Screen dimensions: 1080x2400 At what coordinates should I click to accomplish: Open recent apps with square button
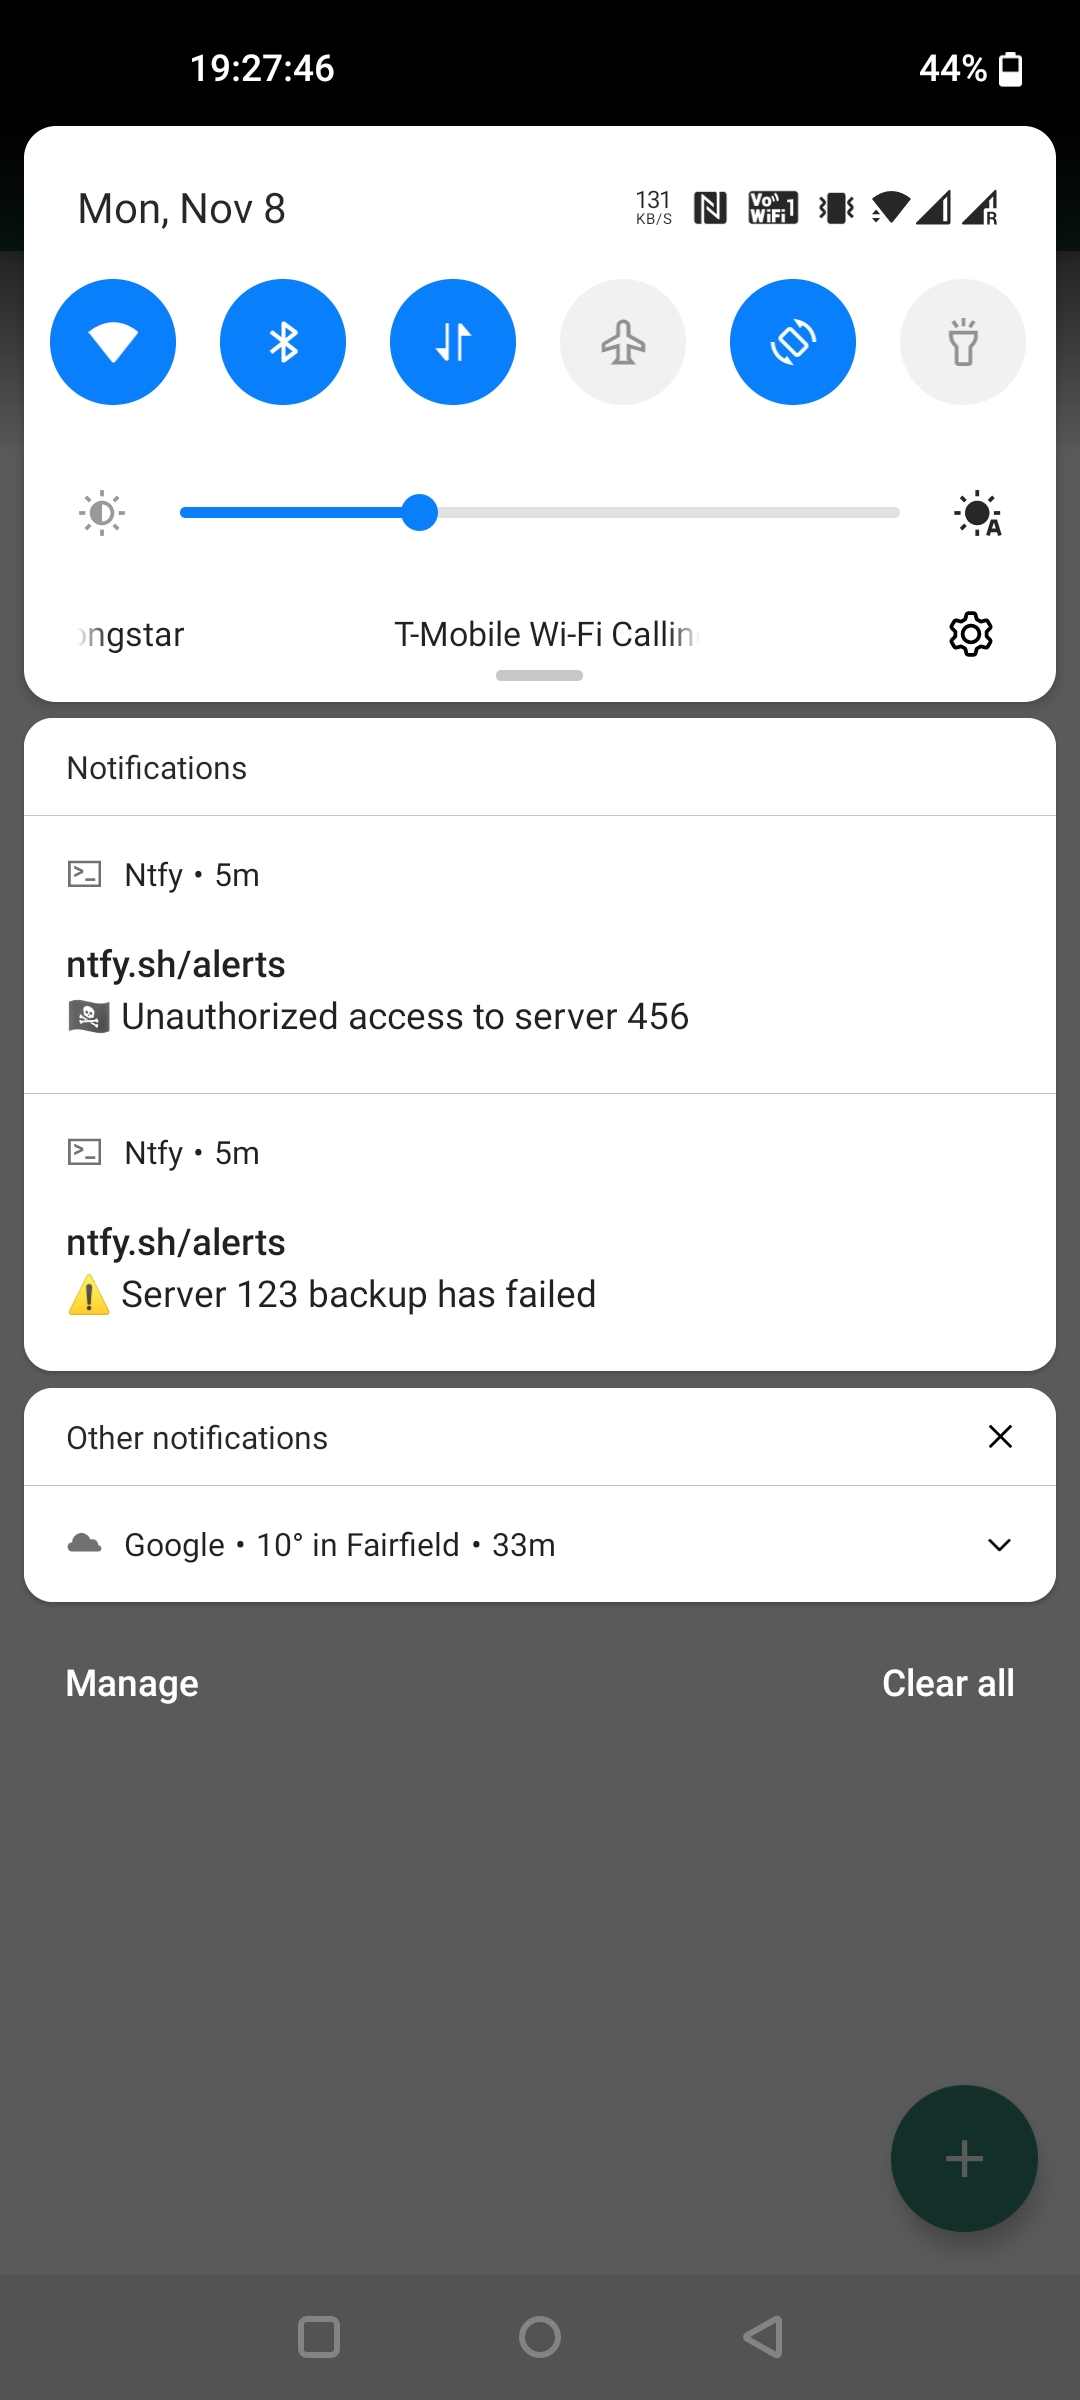[319, 2338]
